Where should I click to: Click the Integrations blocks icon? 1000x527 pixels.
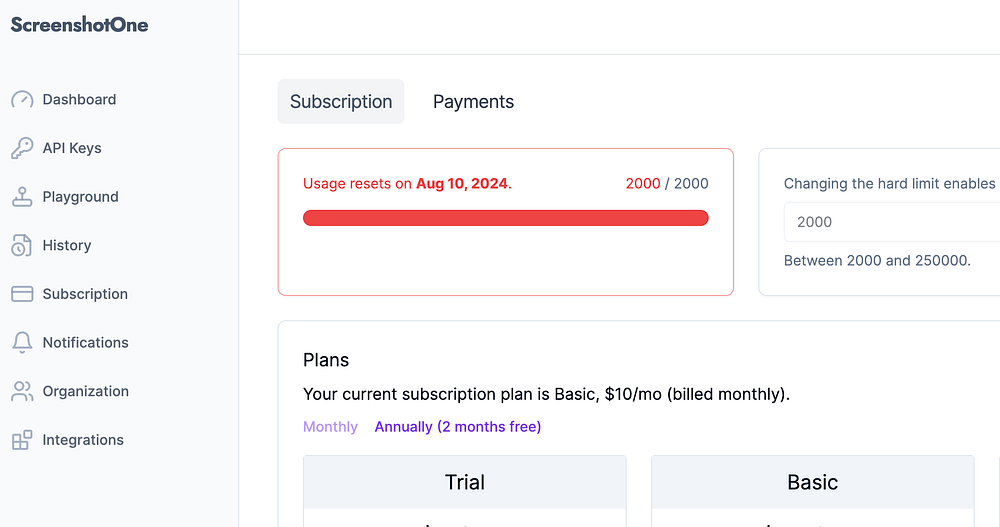coord(22,440)
